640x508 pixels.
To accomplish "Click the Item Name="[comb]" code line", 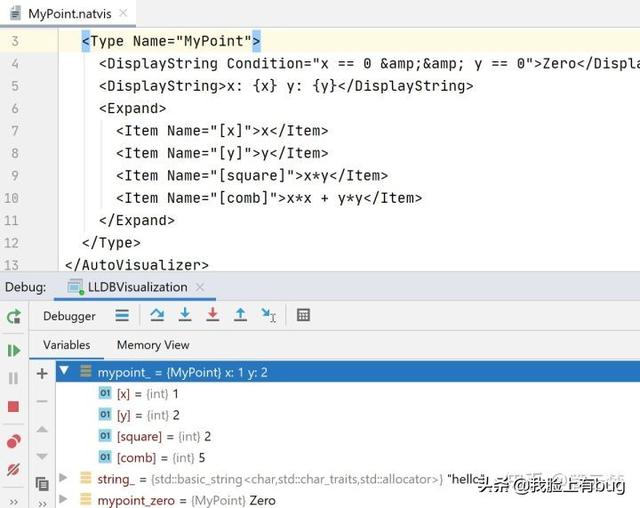I will 269,198.
